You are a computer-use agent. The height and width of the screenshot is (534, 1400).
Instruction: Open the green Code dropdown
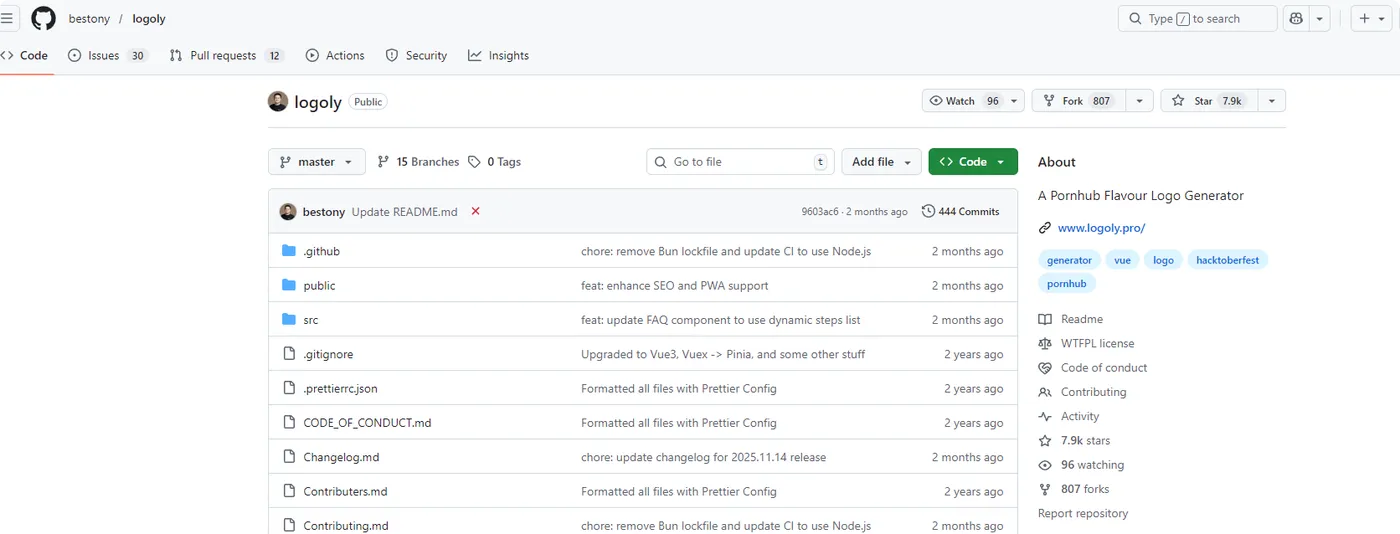click(972, 162)
